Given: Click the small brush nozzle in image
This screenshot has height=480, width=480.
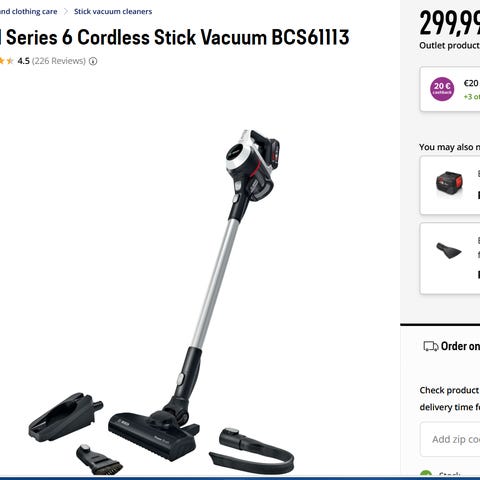Looking at the screenshot, I should [99, 460].
